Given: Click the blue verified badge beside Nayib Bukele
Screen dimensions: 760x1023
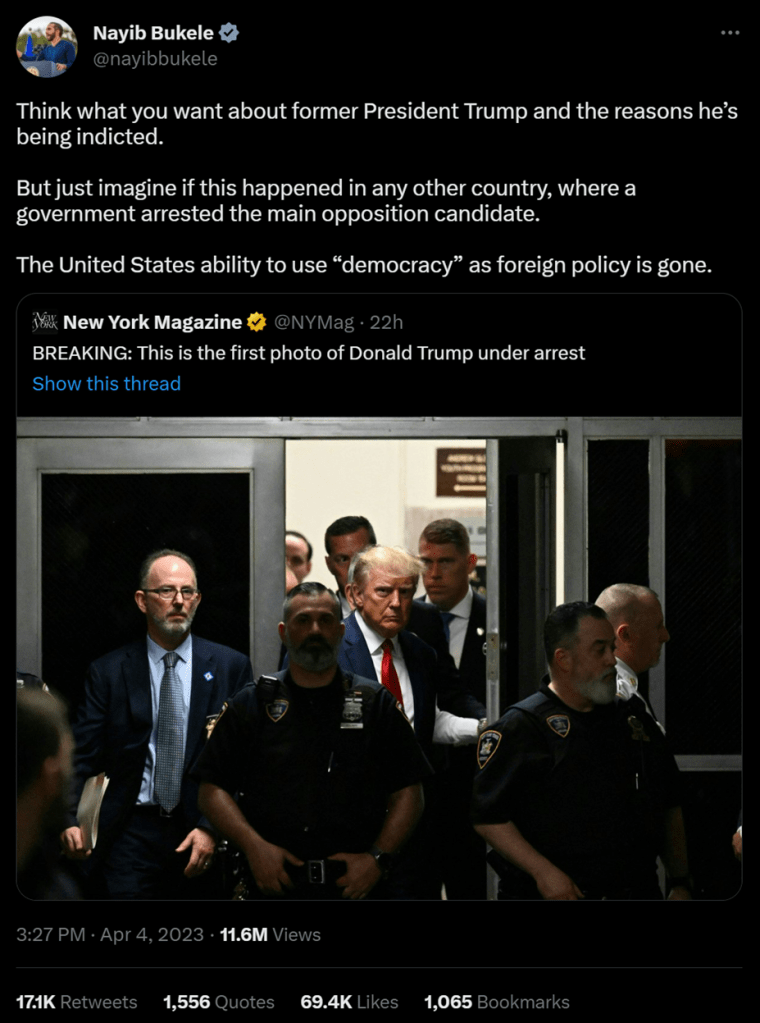Looking at the screenshot, I should pyautogui.click(x=228, y=33).
